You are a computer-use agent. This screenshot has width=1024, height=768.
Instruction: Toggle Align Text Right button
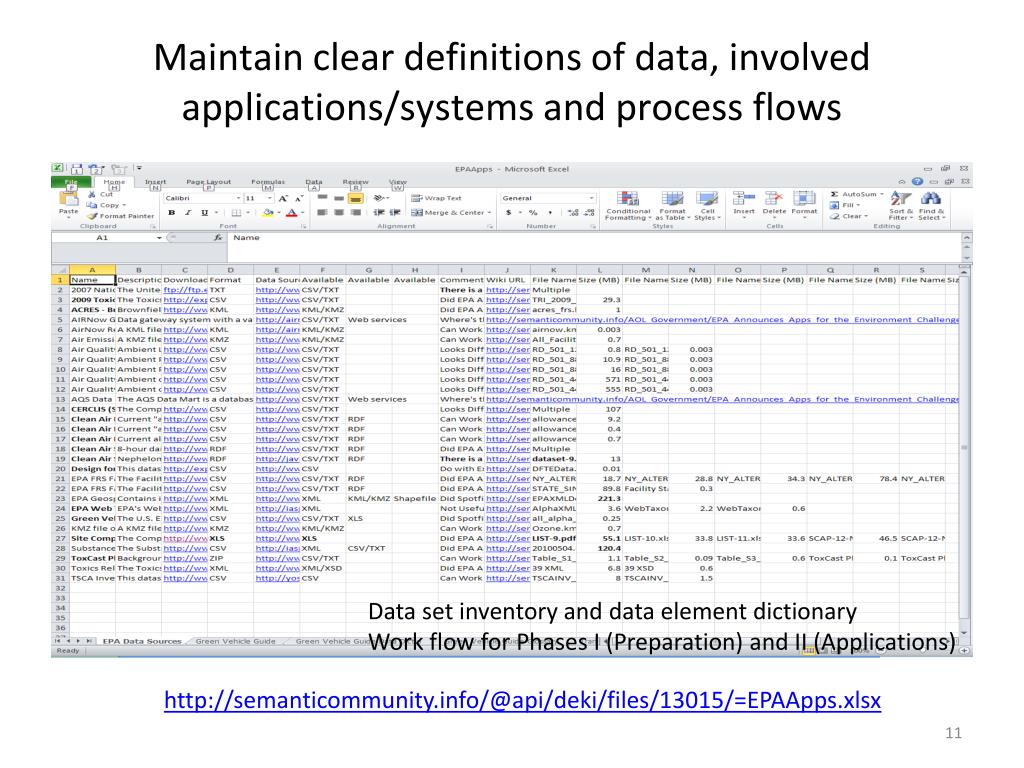[x=355, y=212]
